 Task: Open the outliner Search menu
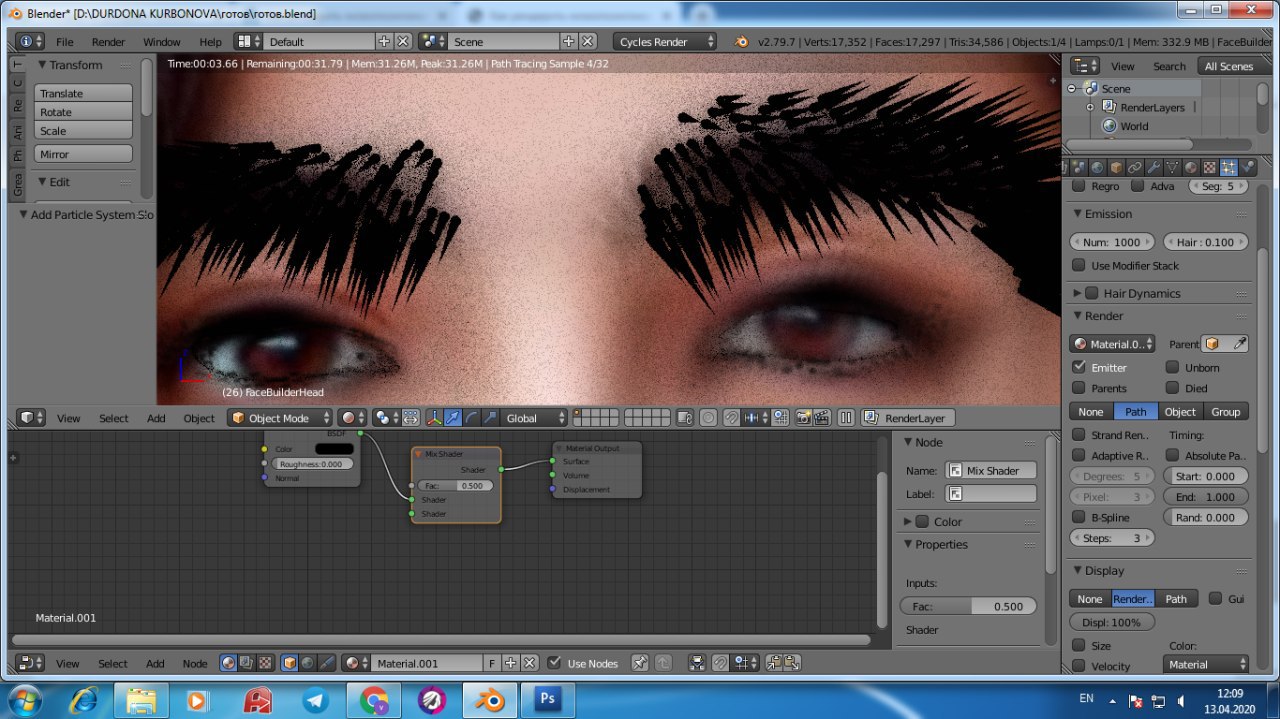pos(1169,66)
